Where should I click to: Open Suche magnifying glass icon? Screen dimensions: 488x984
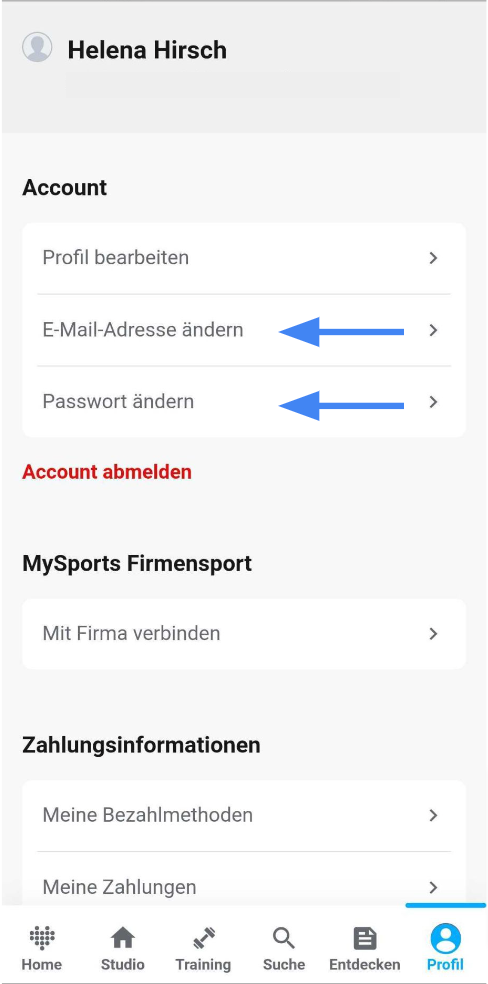[284, 938]
